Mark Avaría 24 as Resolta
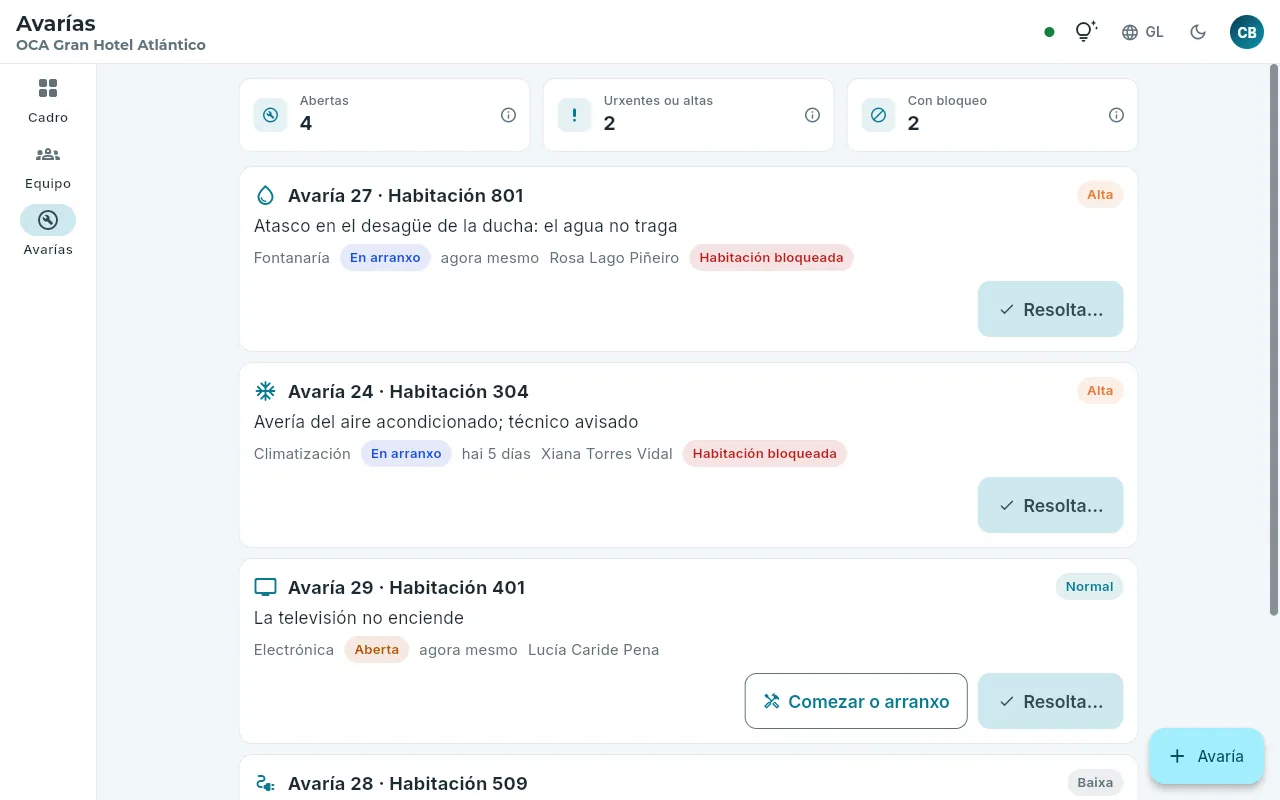Image resolution: width=1280 pixels, height=800 pixels. [1050, 505]
